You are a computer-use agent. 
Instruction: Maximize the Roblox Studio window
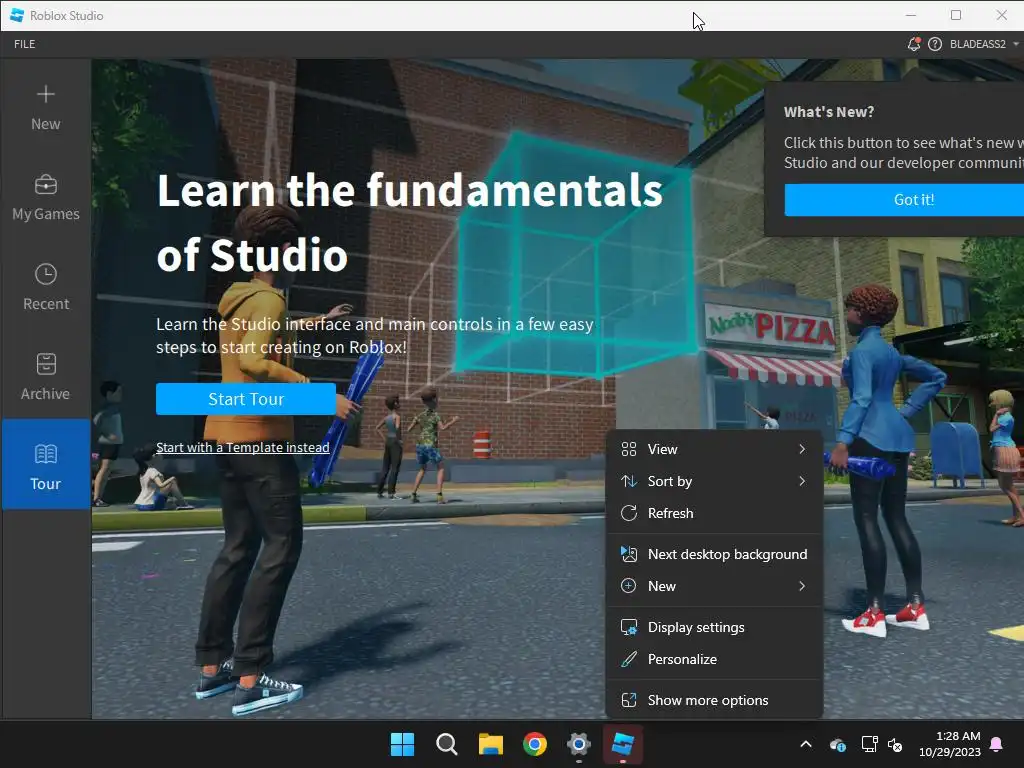coord(956,15)
